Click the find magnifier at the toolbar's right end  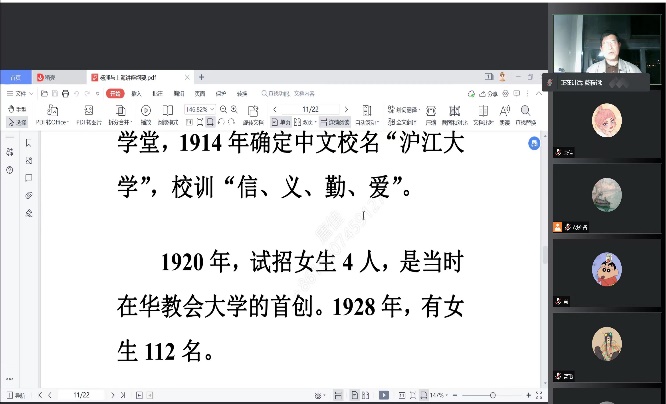pyautogui.click(x=526, y=115)
